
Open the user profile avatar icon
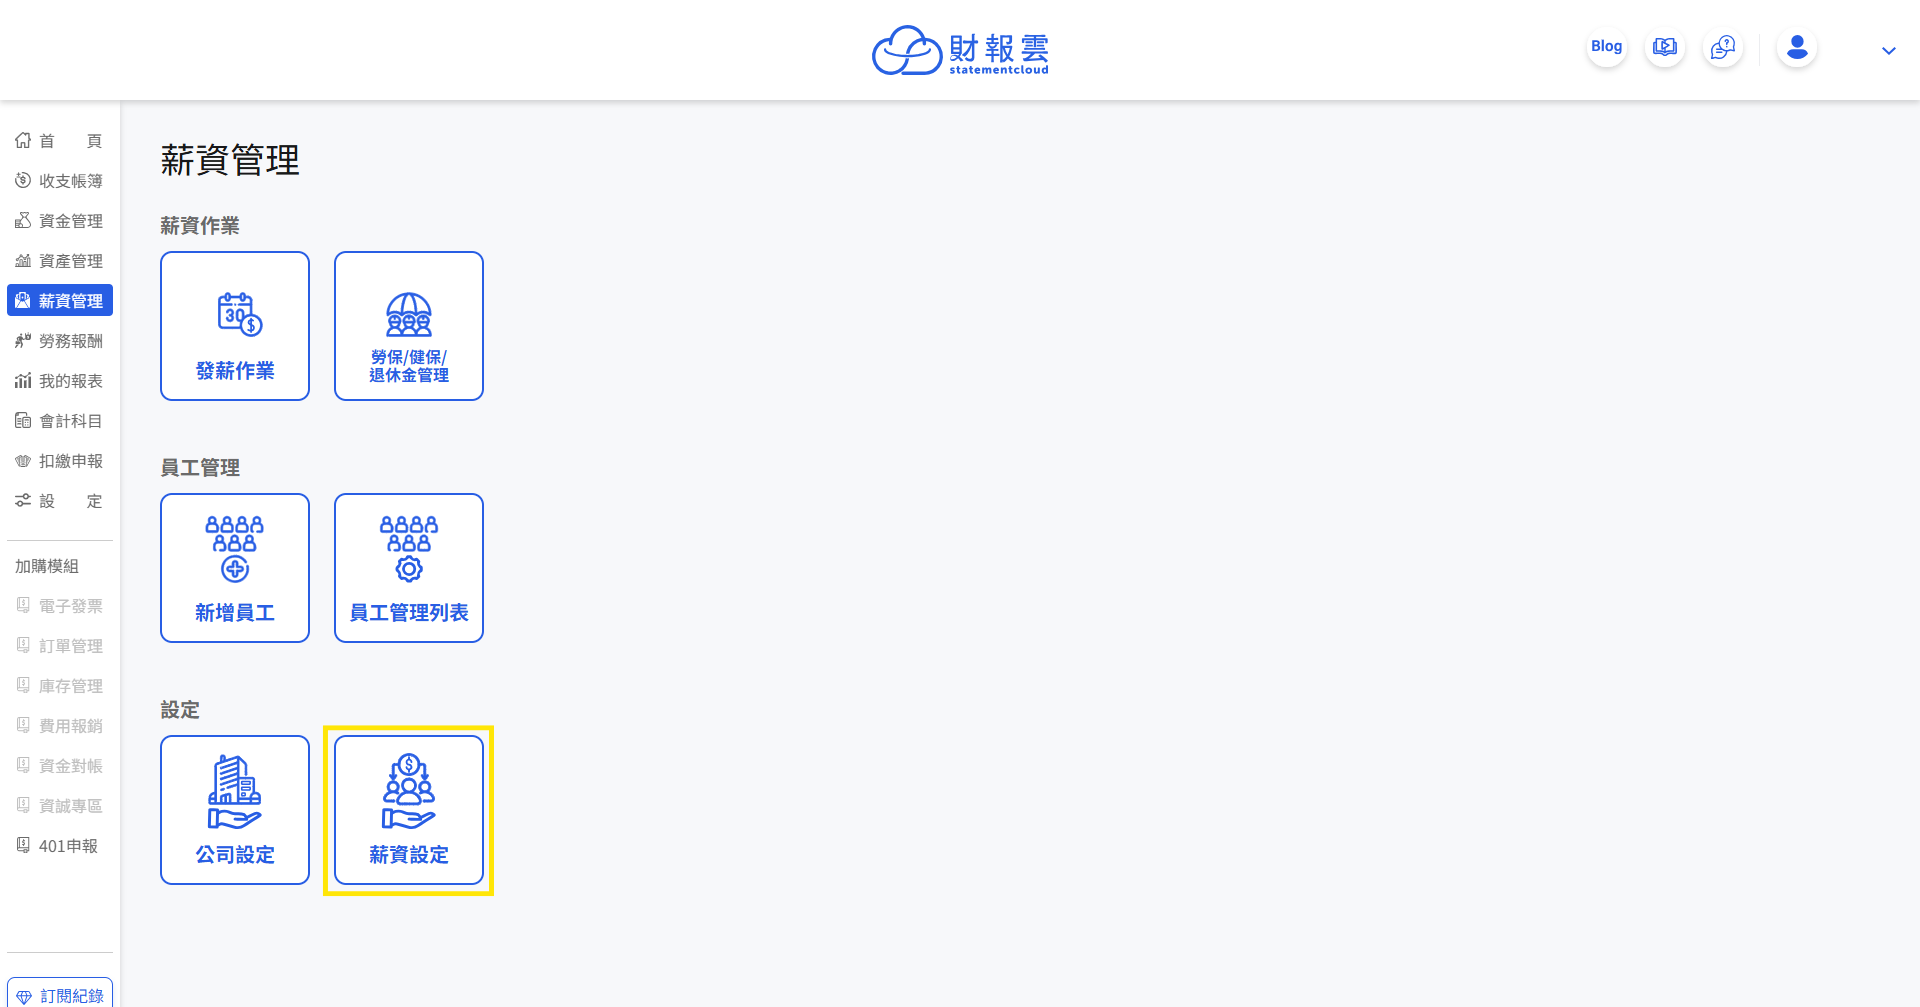(1797, 47)
